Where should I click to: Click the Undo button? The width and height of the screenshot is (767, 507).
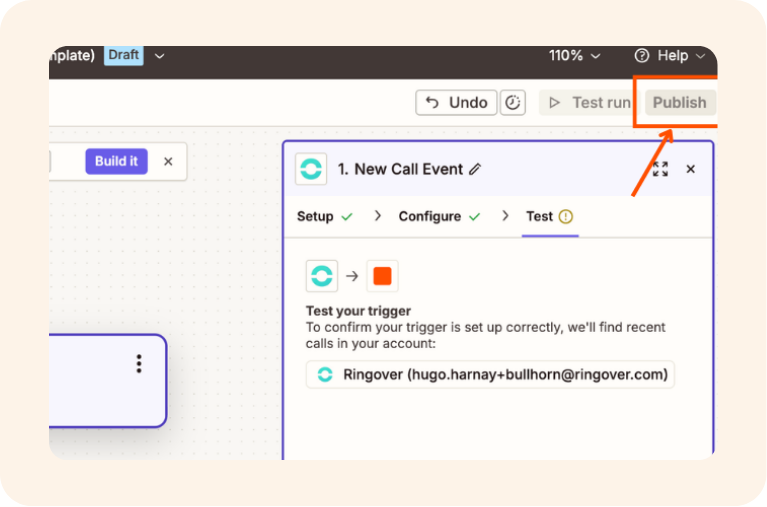pos(457,102)
